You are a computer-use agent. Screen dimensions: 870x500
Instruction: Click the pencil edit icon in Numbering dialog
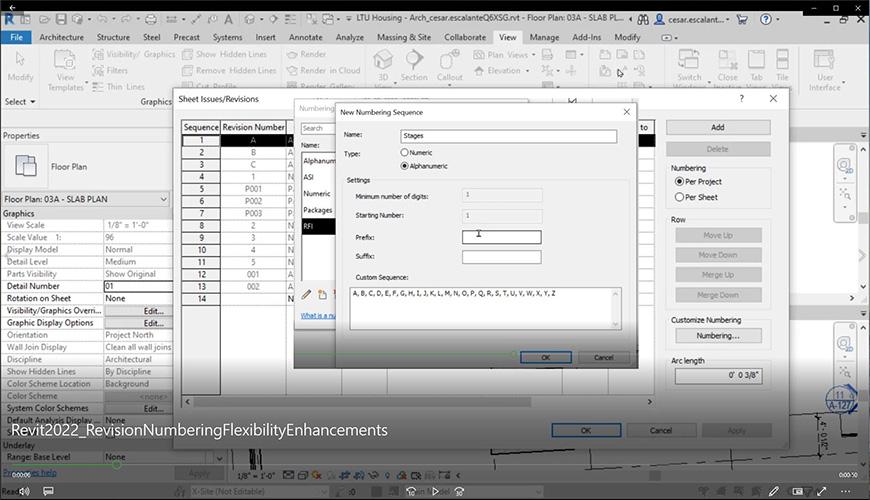306,295
